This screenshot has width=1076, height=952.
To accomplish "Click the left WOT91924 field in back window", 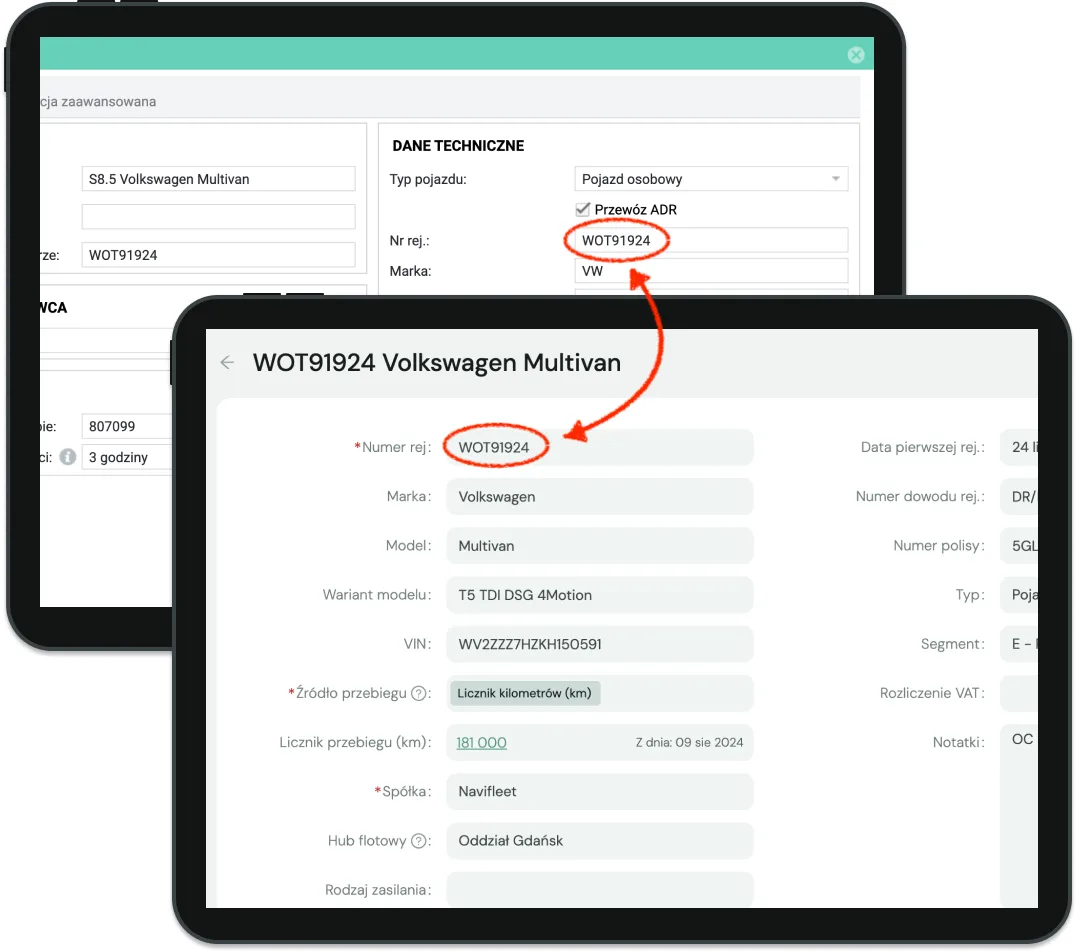I will tap(218, 255).
